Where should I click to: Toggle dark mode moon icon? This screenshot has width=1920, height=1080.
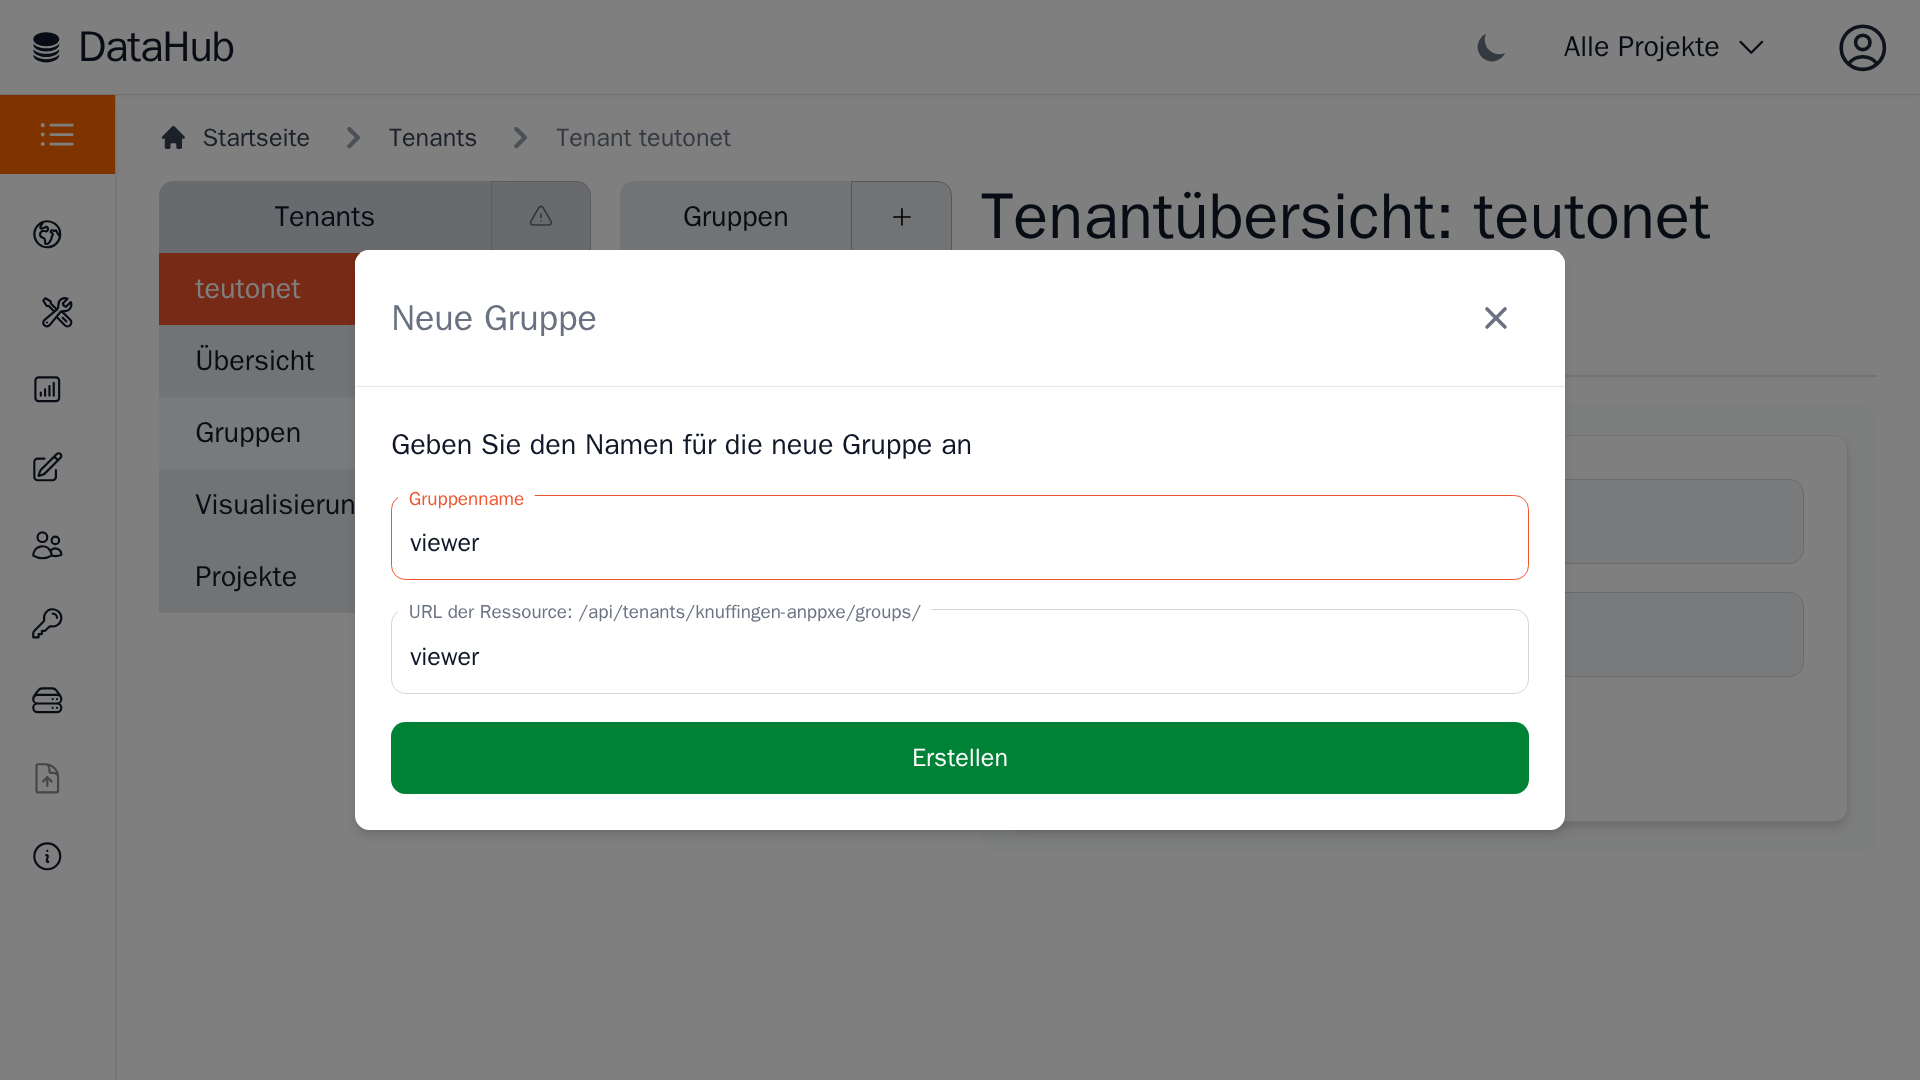(x=1490, y=47)
